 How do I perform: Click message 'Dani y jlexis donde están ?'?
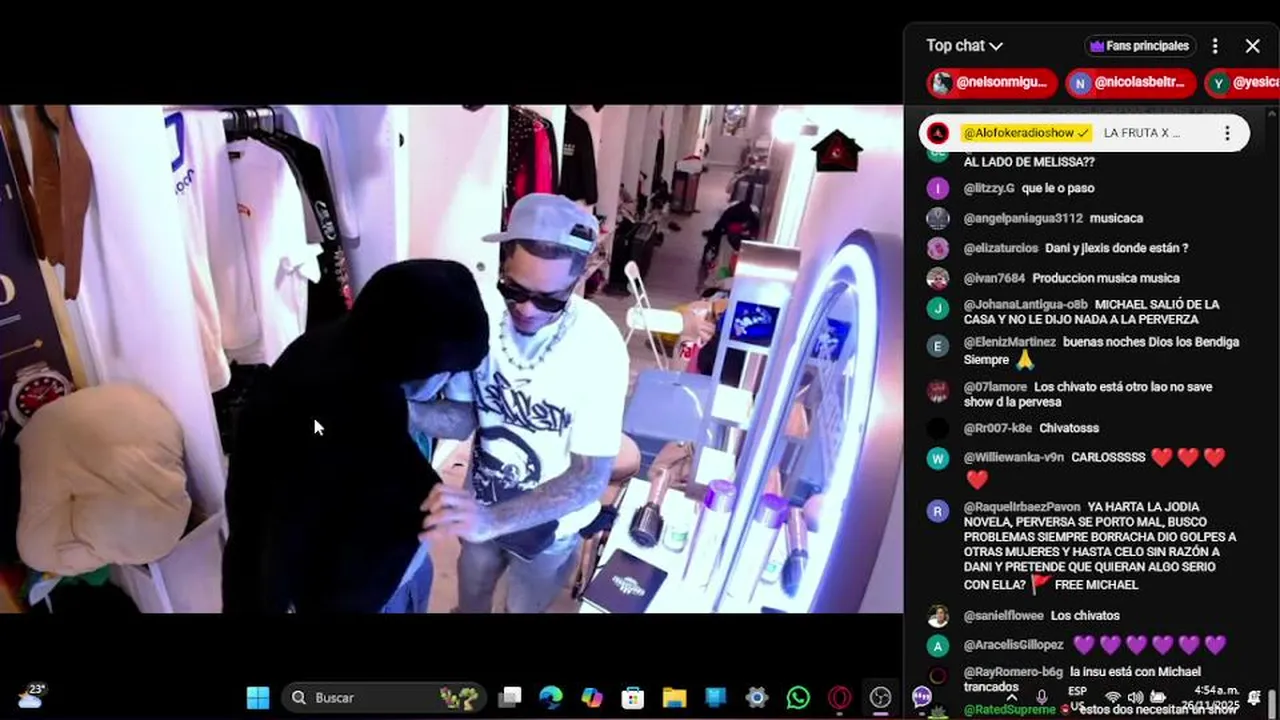pyautogui.click(x=1117, y=248)
